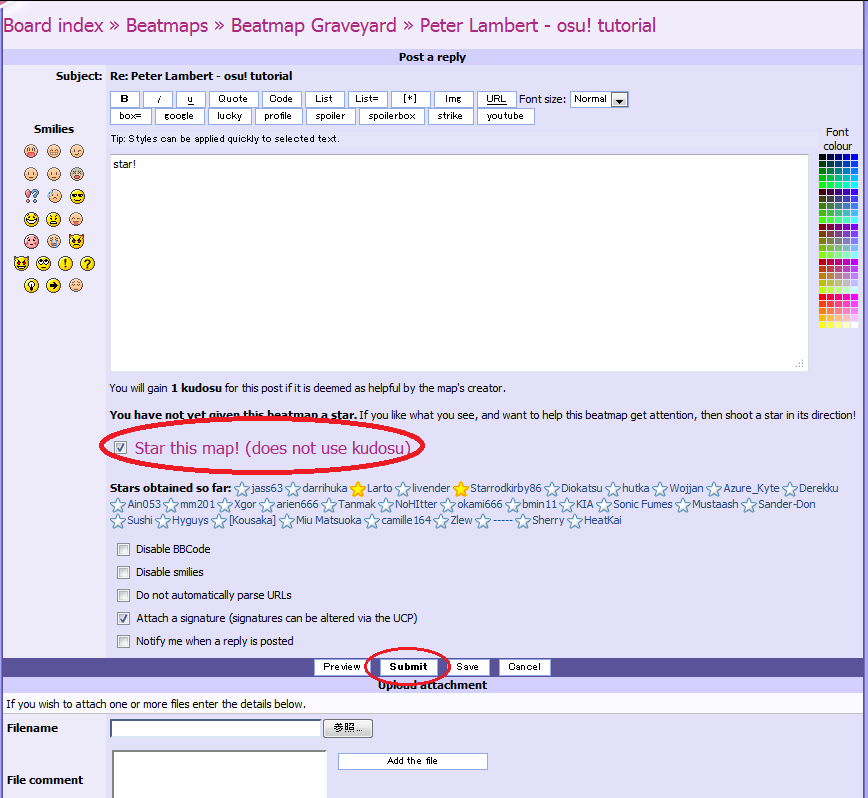Image resolution: width=868 pixels, height=798 pixels.
Task: Click the google BBCode button
Action: pyautogui.click(x=179, y=116)
